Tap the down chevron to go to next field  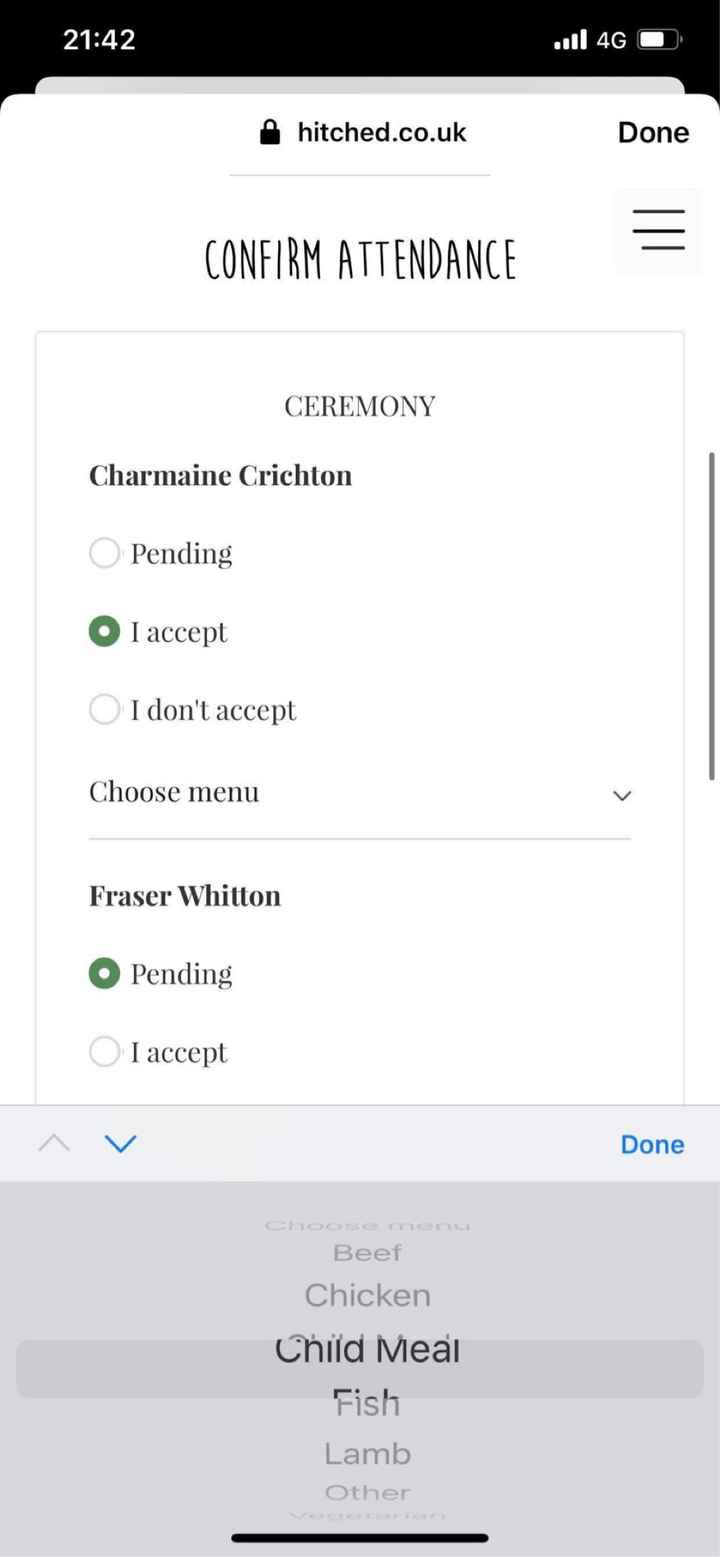coord(119,1143)
